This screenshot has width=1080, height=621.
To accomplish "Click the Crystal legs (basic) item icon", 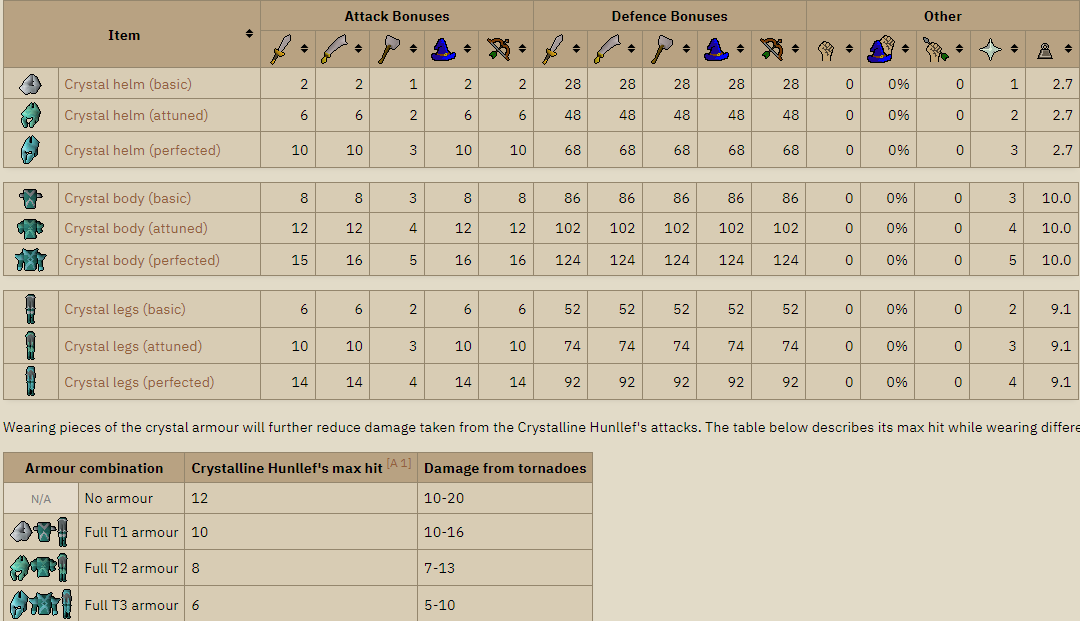I will pos(30,309).
